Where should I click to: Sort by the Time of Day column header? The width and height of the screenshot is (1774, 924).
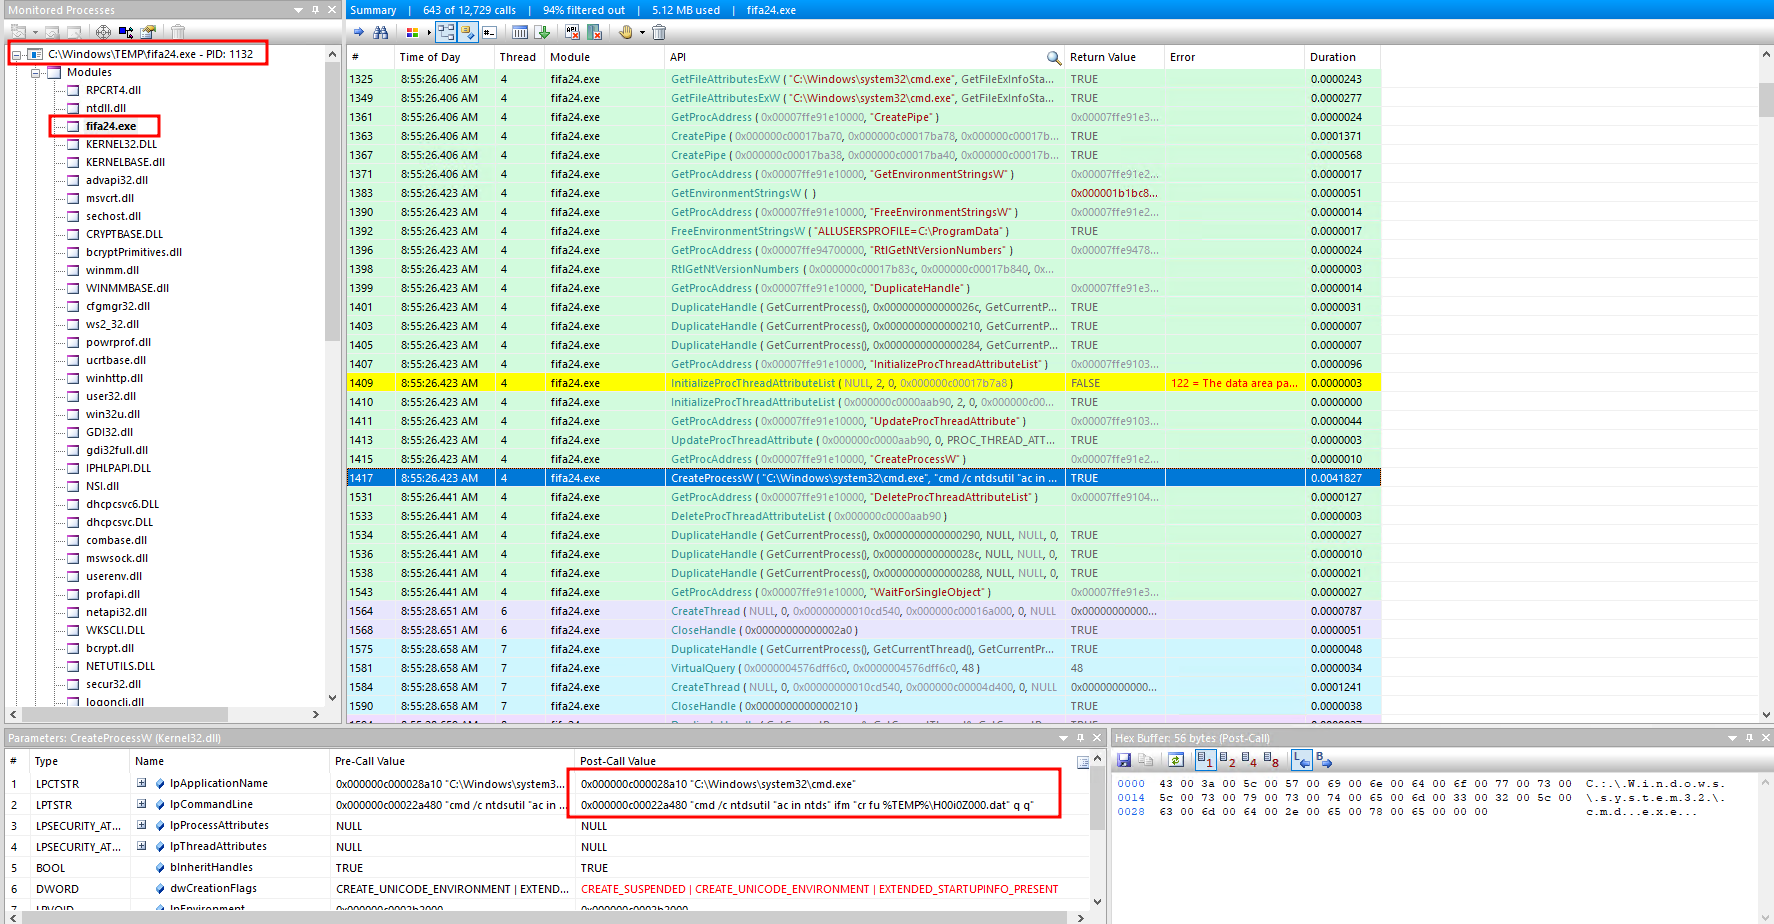(444, 58)
